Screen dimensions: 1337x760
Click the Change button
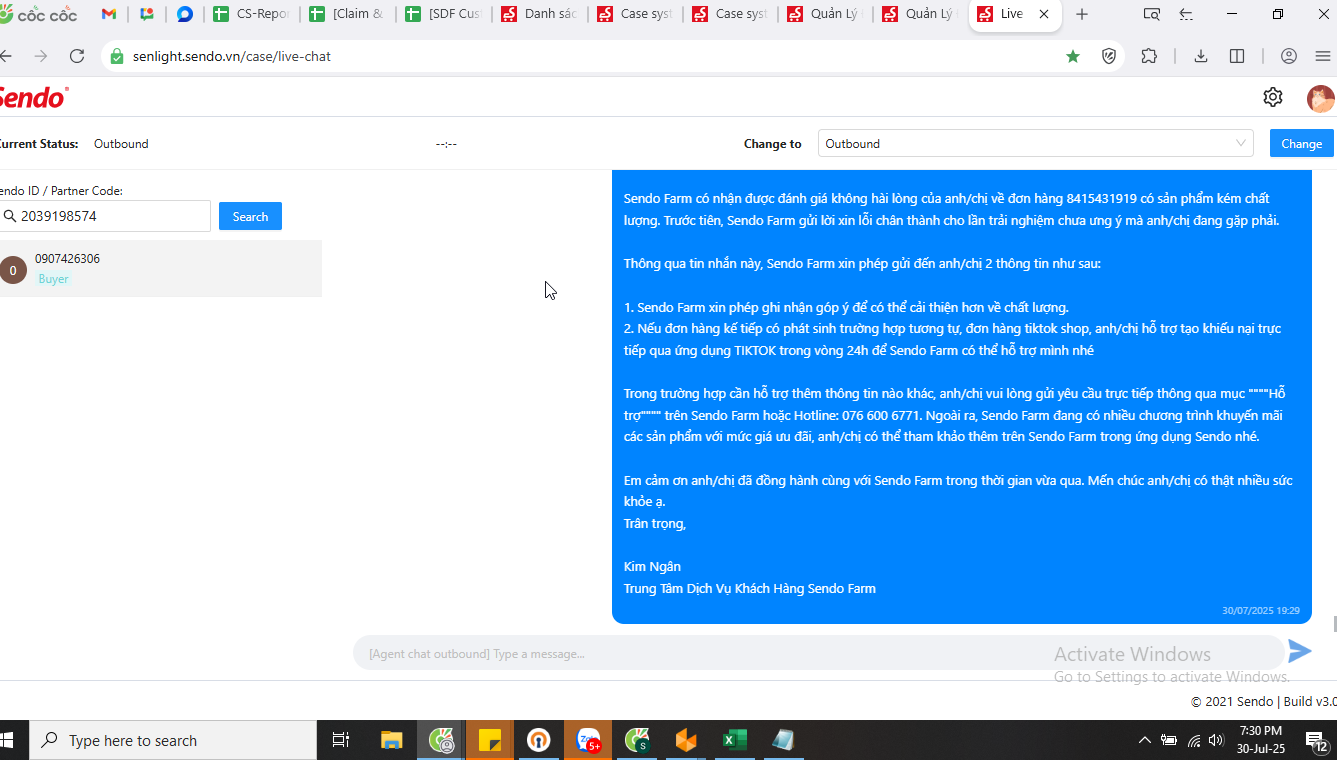coord(1301,143)
